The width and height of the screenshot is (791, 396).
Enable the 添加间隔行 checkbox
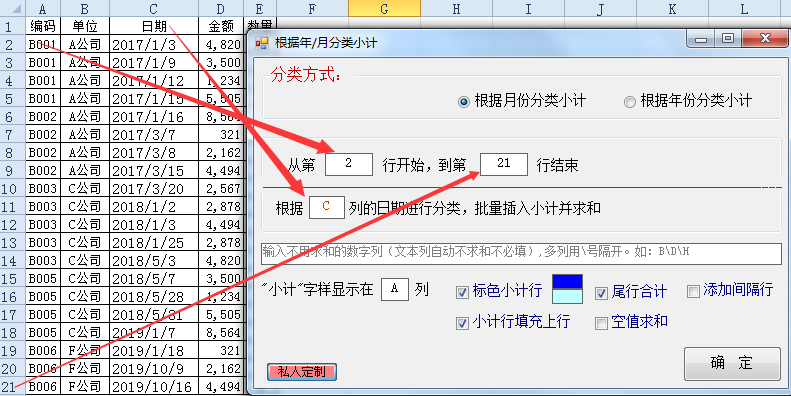tap(730, 291)
